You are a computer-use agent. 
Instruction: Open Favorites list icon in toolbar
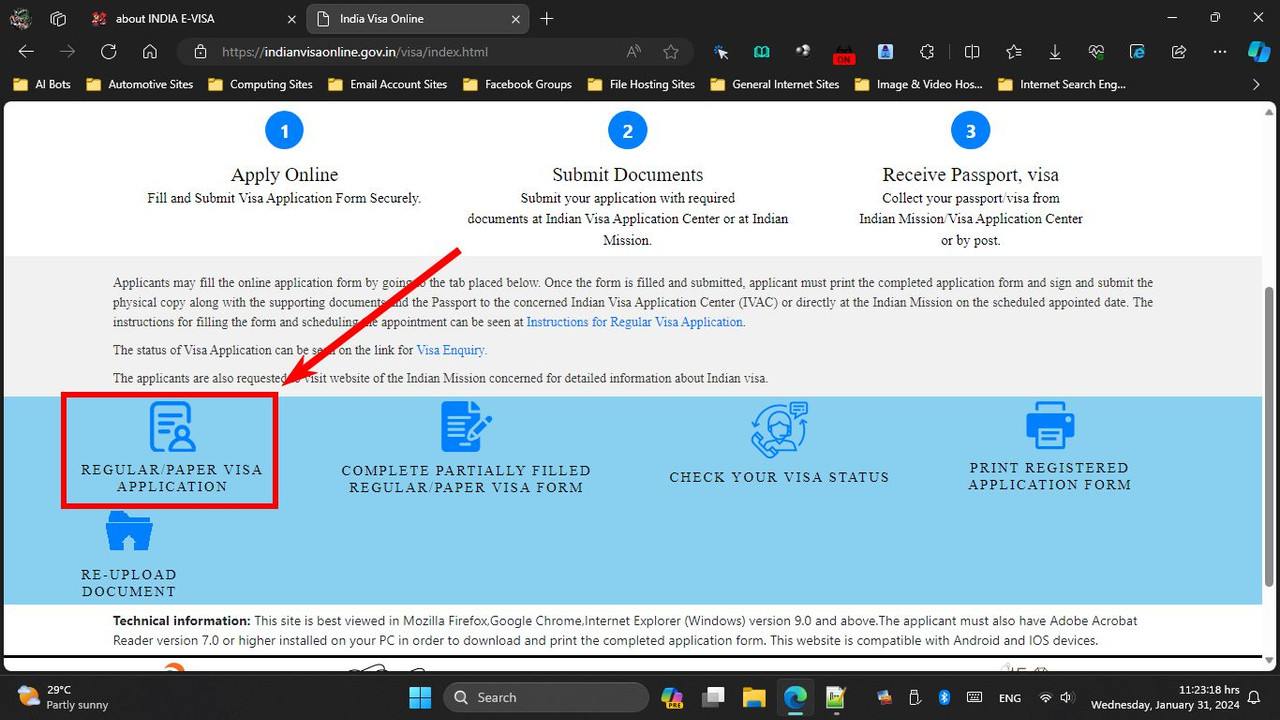click(1014, 52)
